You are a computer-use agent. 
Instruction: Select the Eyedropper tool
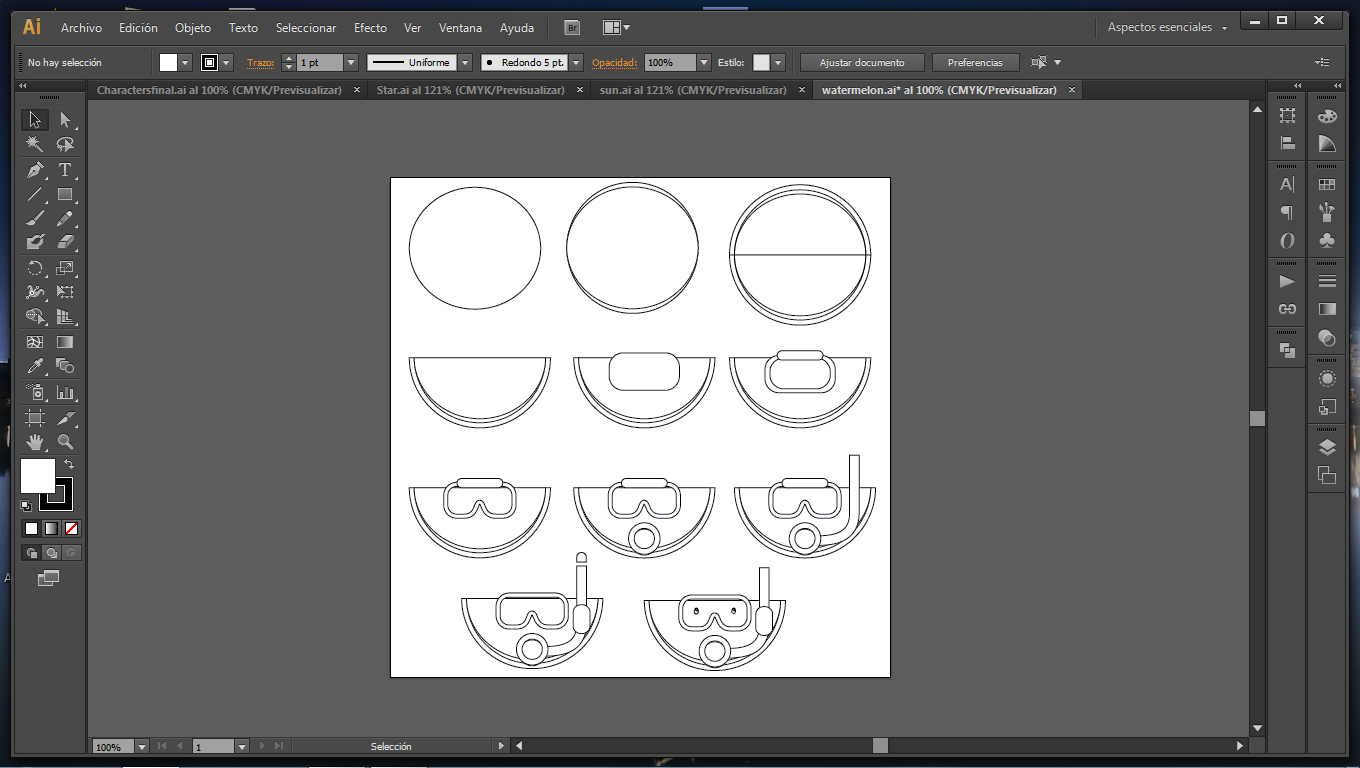(x=35, y=366)
